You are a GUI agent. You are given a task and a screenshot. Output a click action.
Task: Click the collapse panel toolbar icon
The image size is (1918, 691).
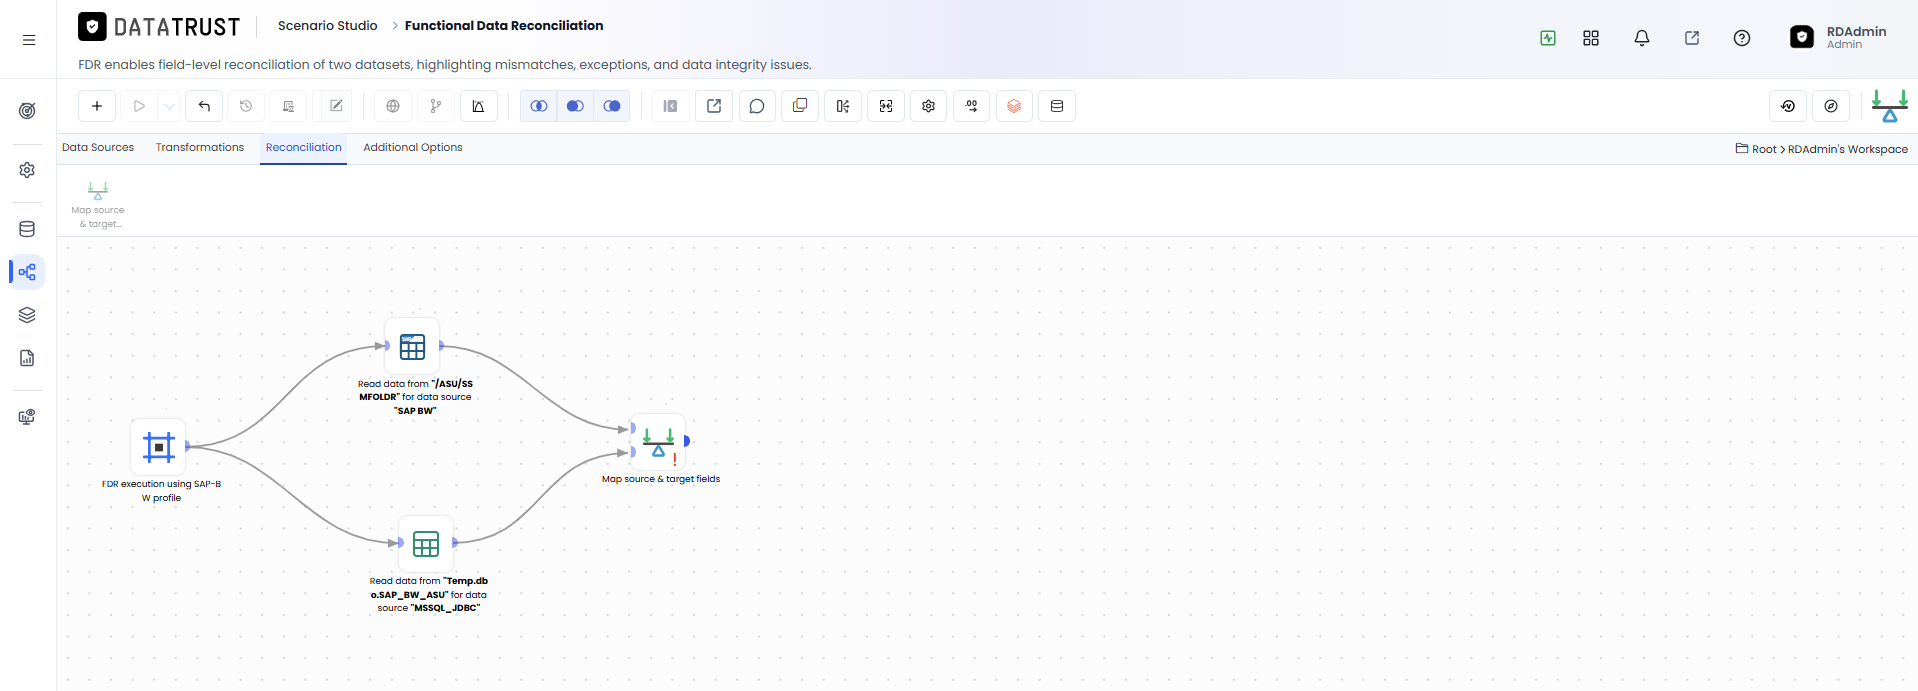tap(671, 106)
